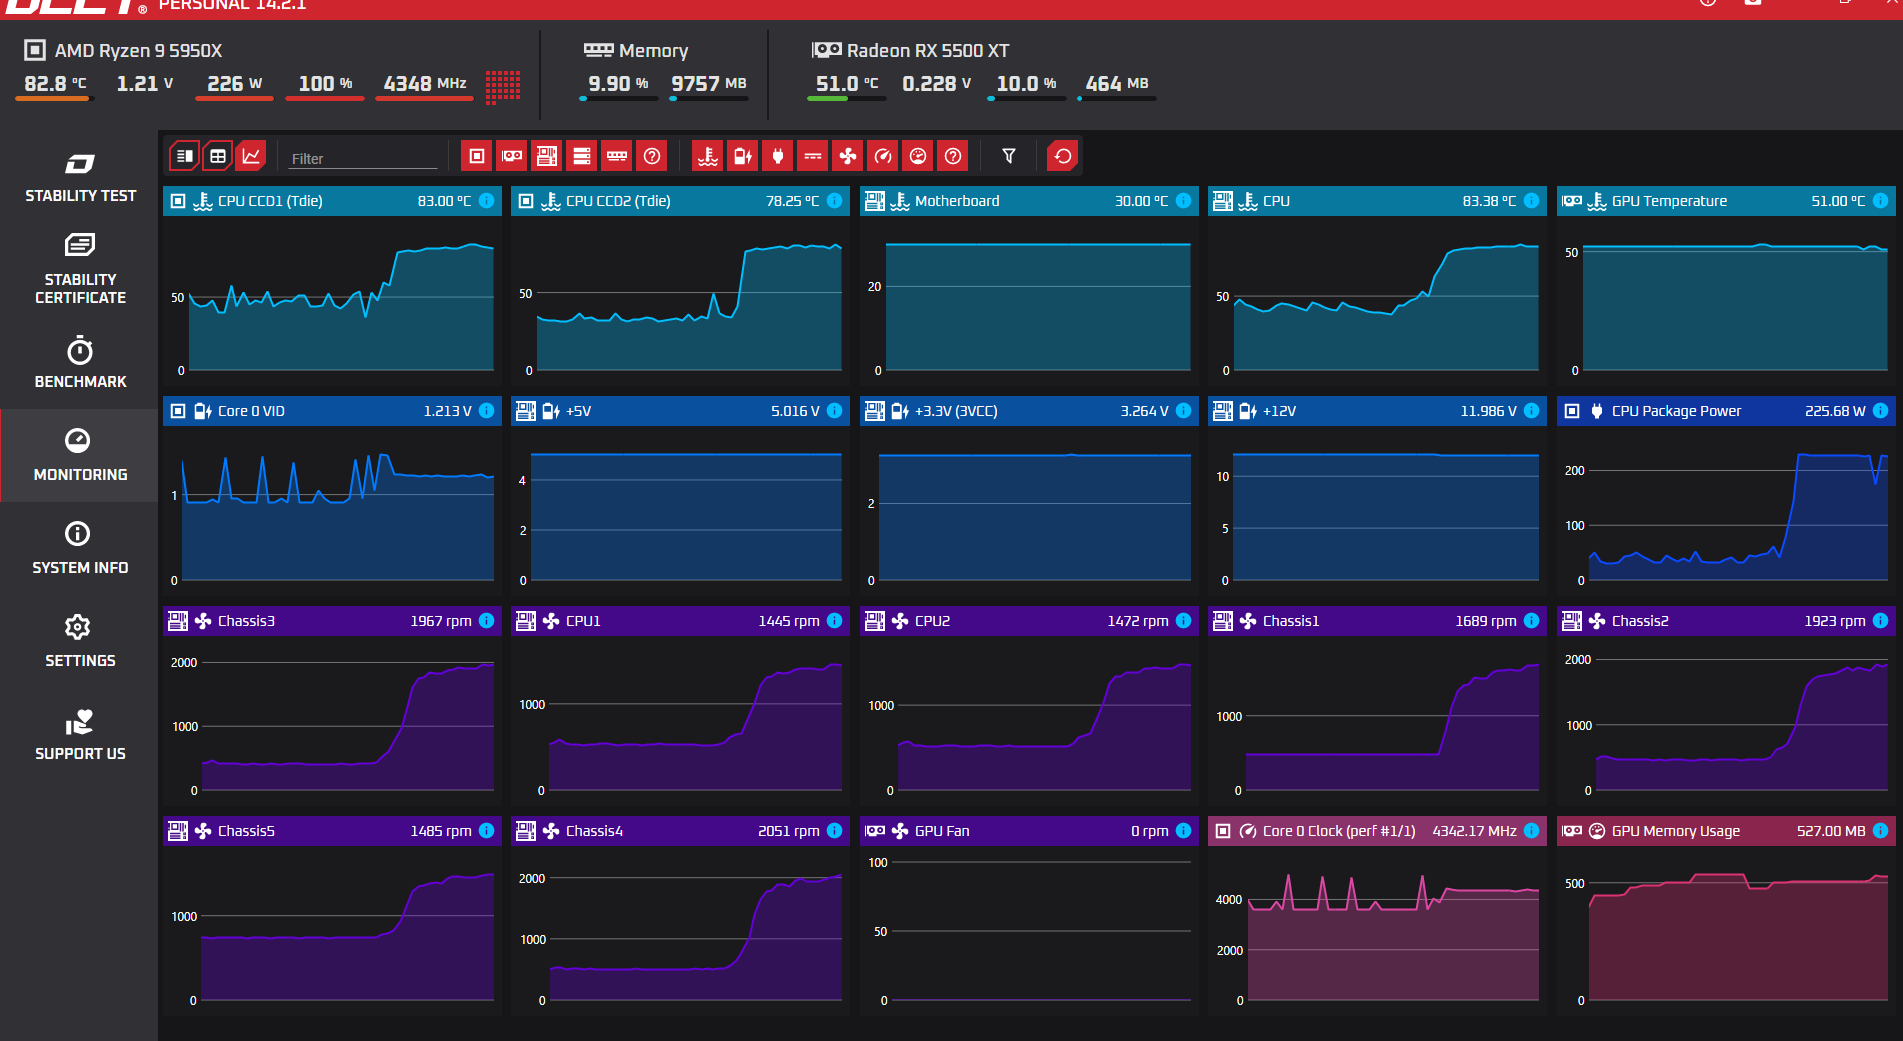Screen dimensions: 1903x1041
Task: Click the 464 MB GPU memory value
Action: [x=1117, y=84]
